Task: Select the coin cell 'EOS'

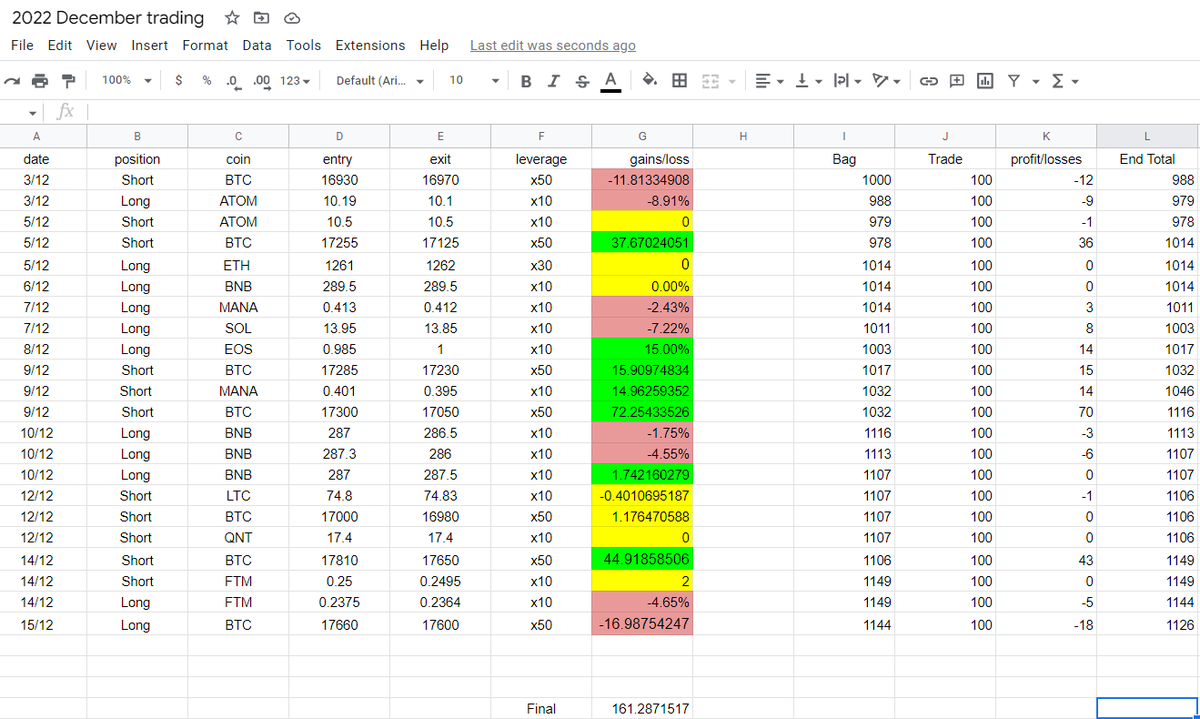Action: [238, 349]
